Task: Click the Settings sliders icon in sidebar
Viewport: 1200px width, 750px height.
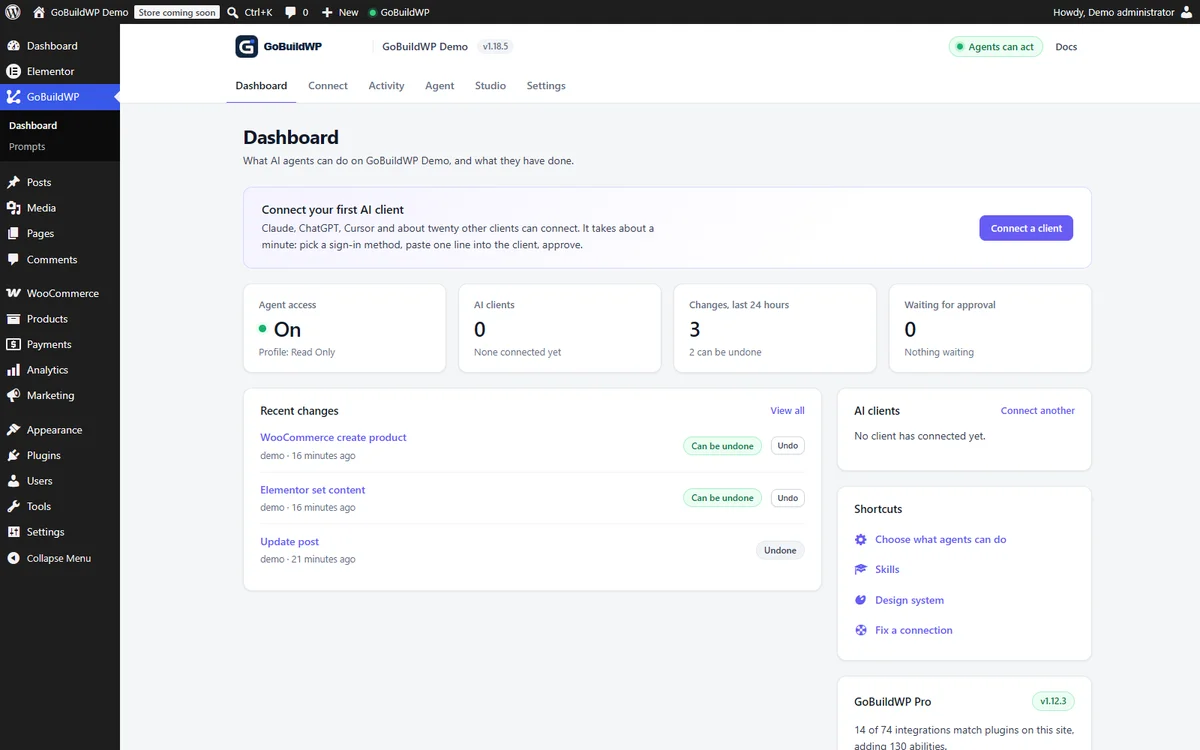Action: tap(13, 532)
